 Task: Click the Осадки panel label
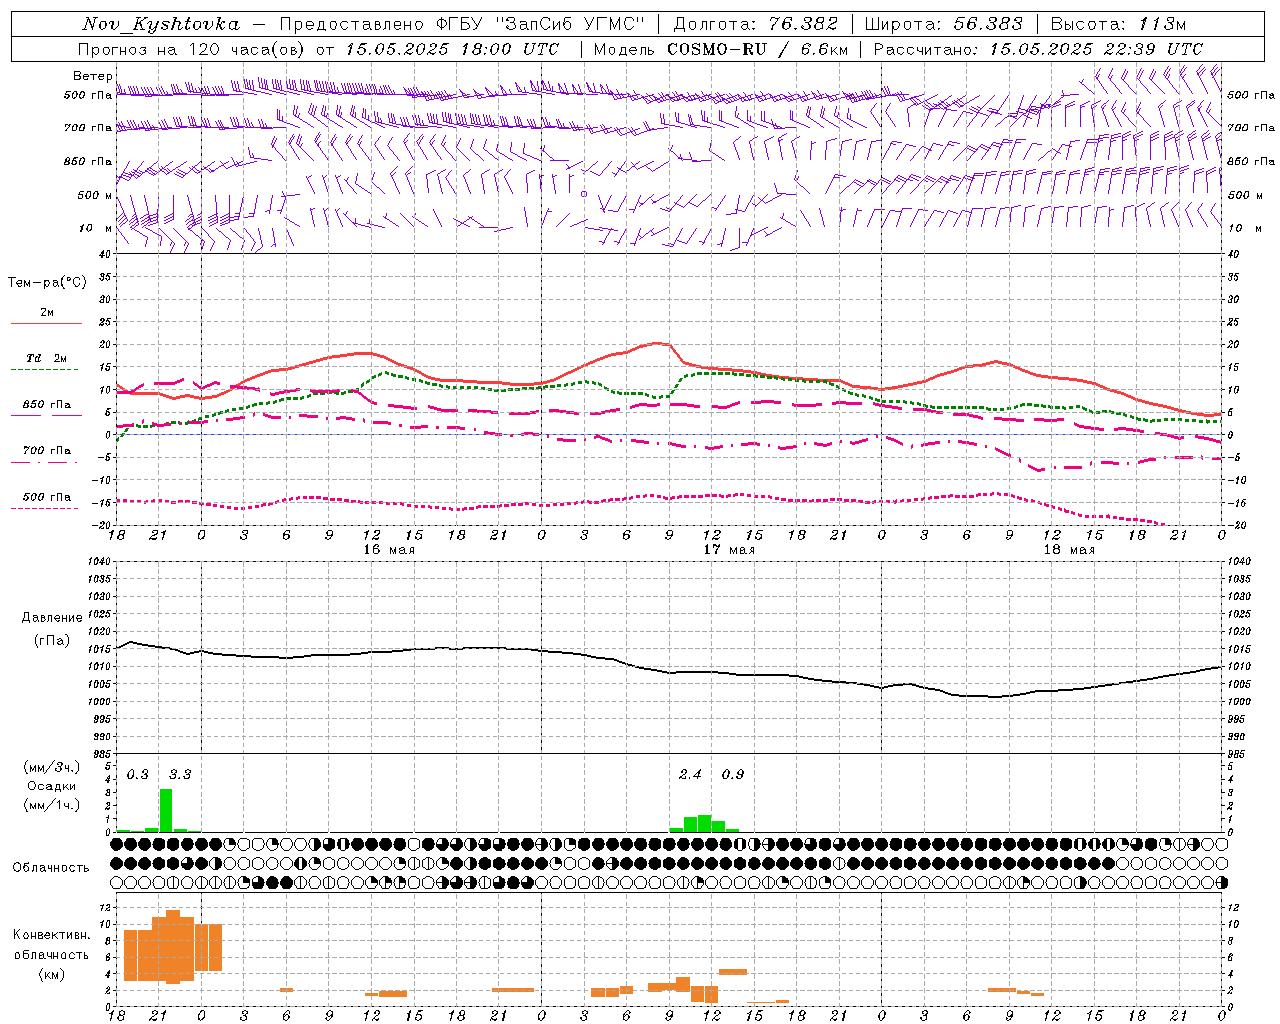(51, 786)
